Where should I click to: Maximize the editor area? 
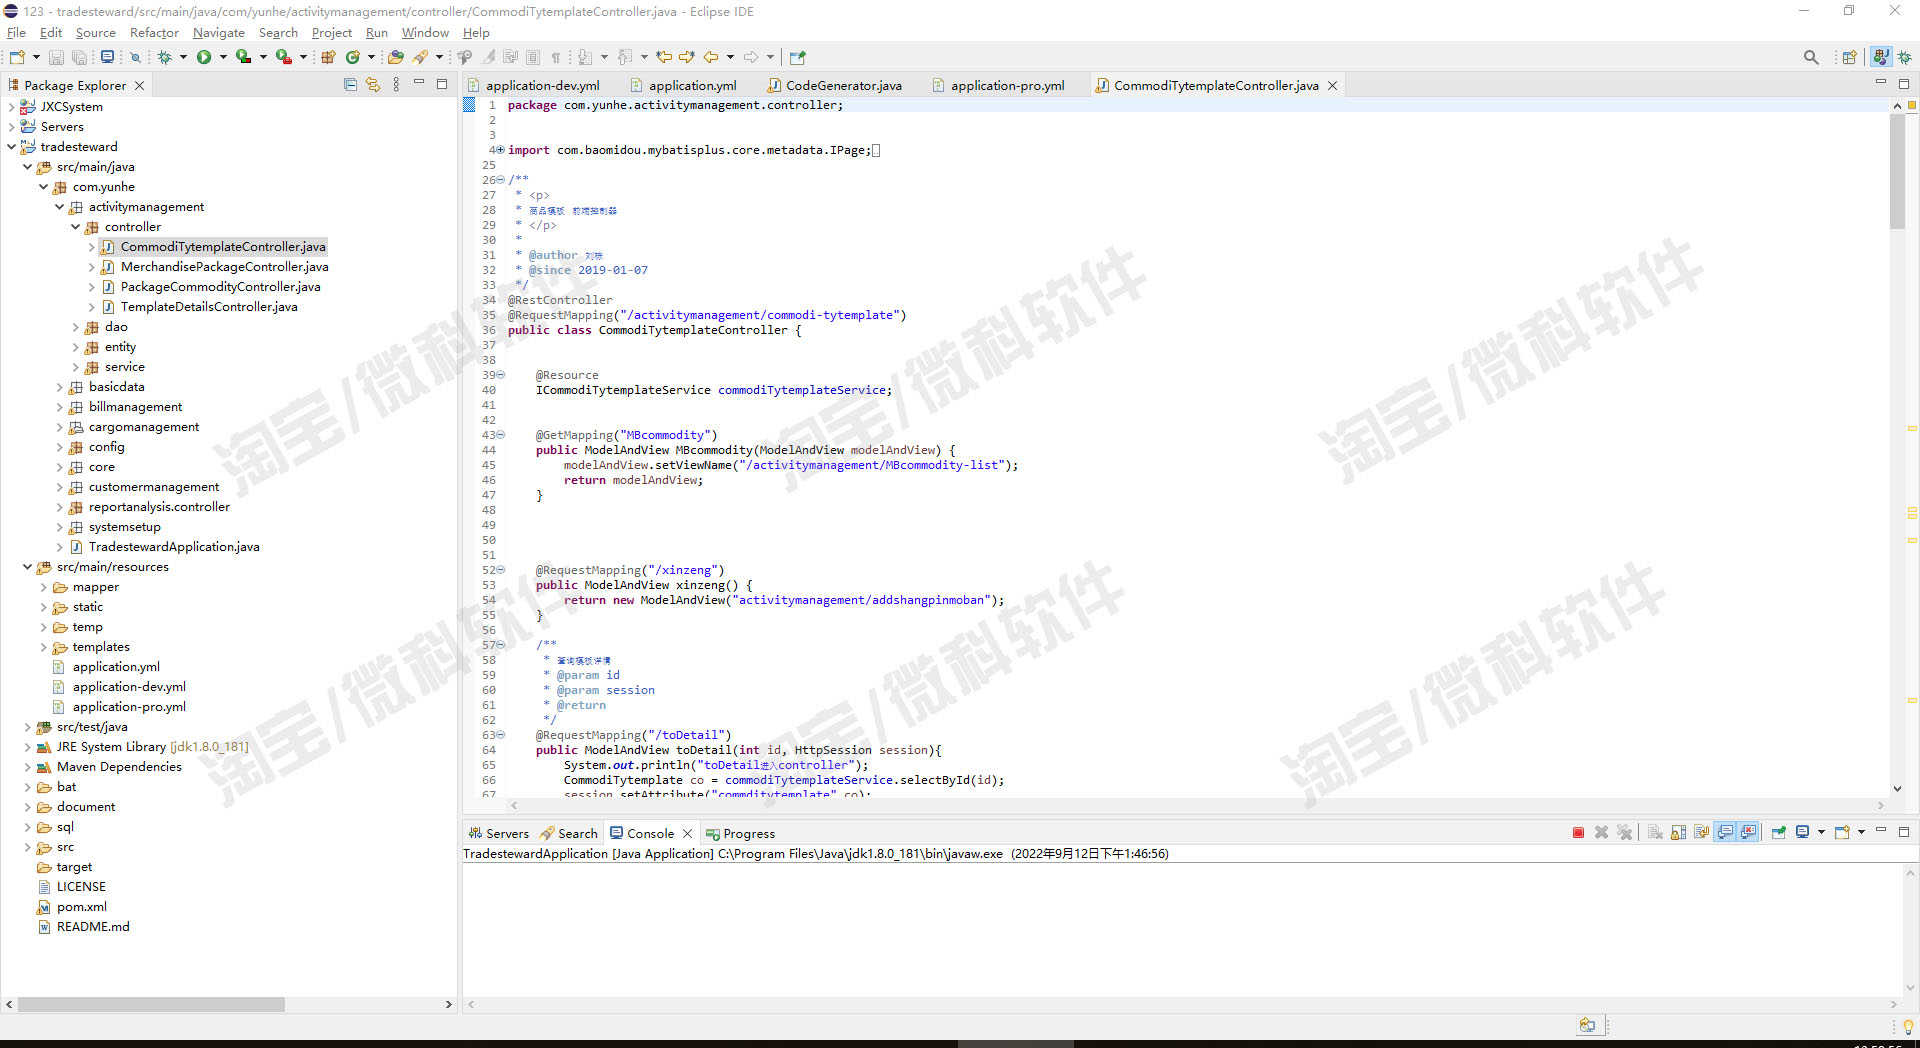1903,84
